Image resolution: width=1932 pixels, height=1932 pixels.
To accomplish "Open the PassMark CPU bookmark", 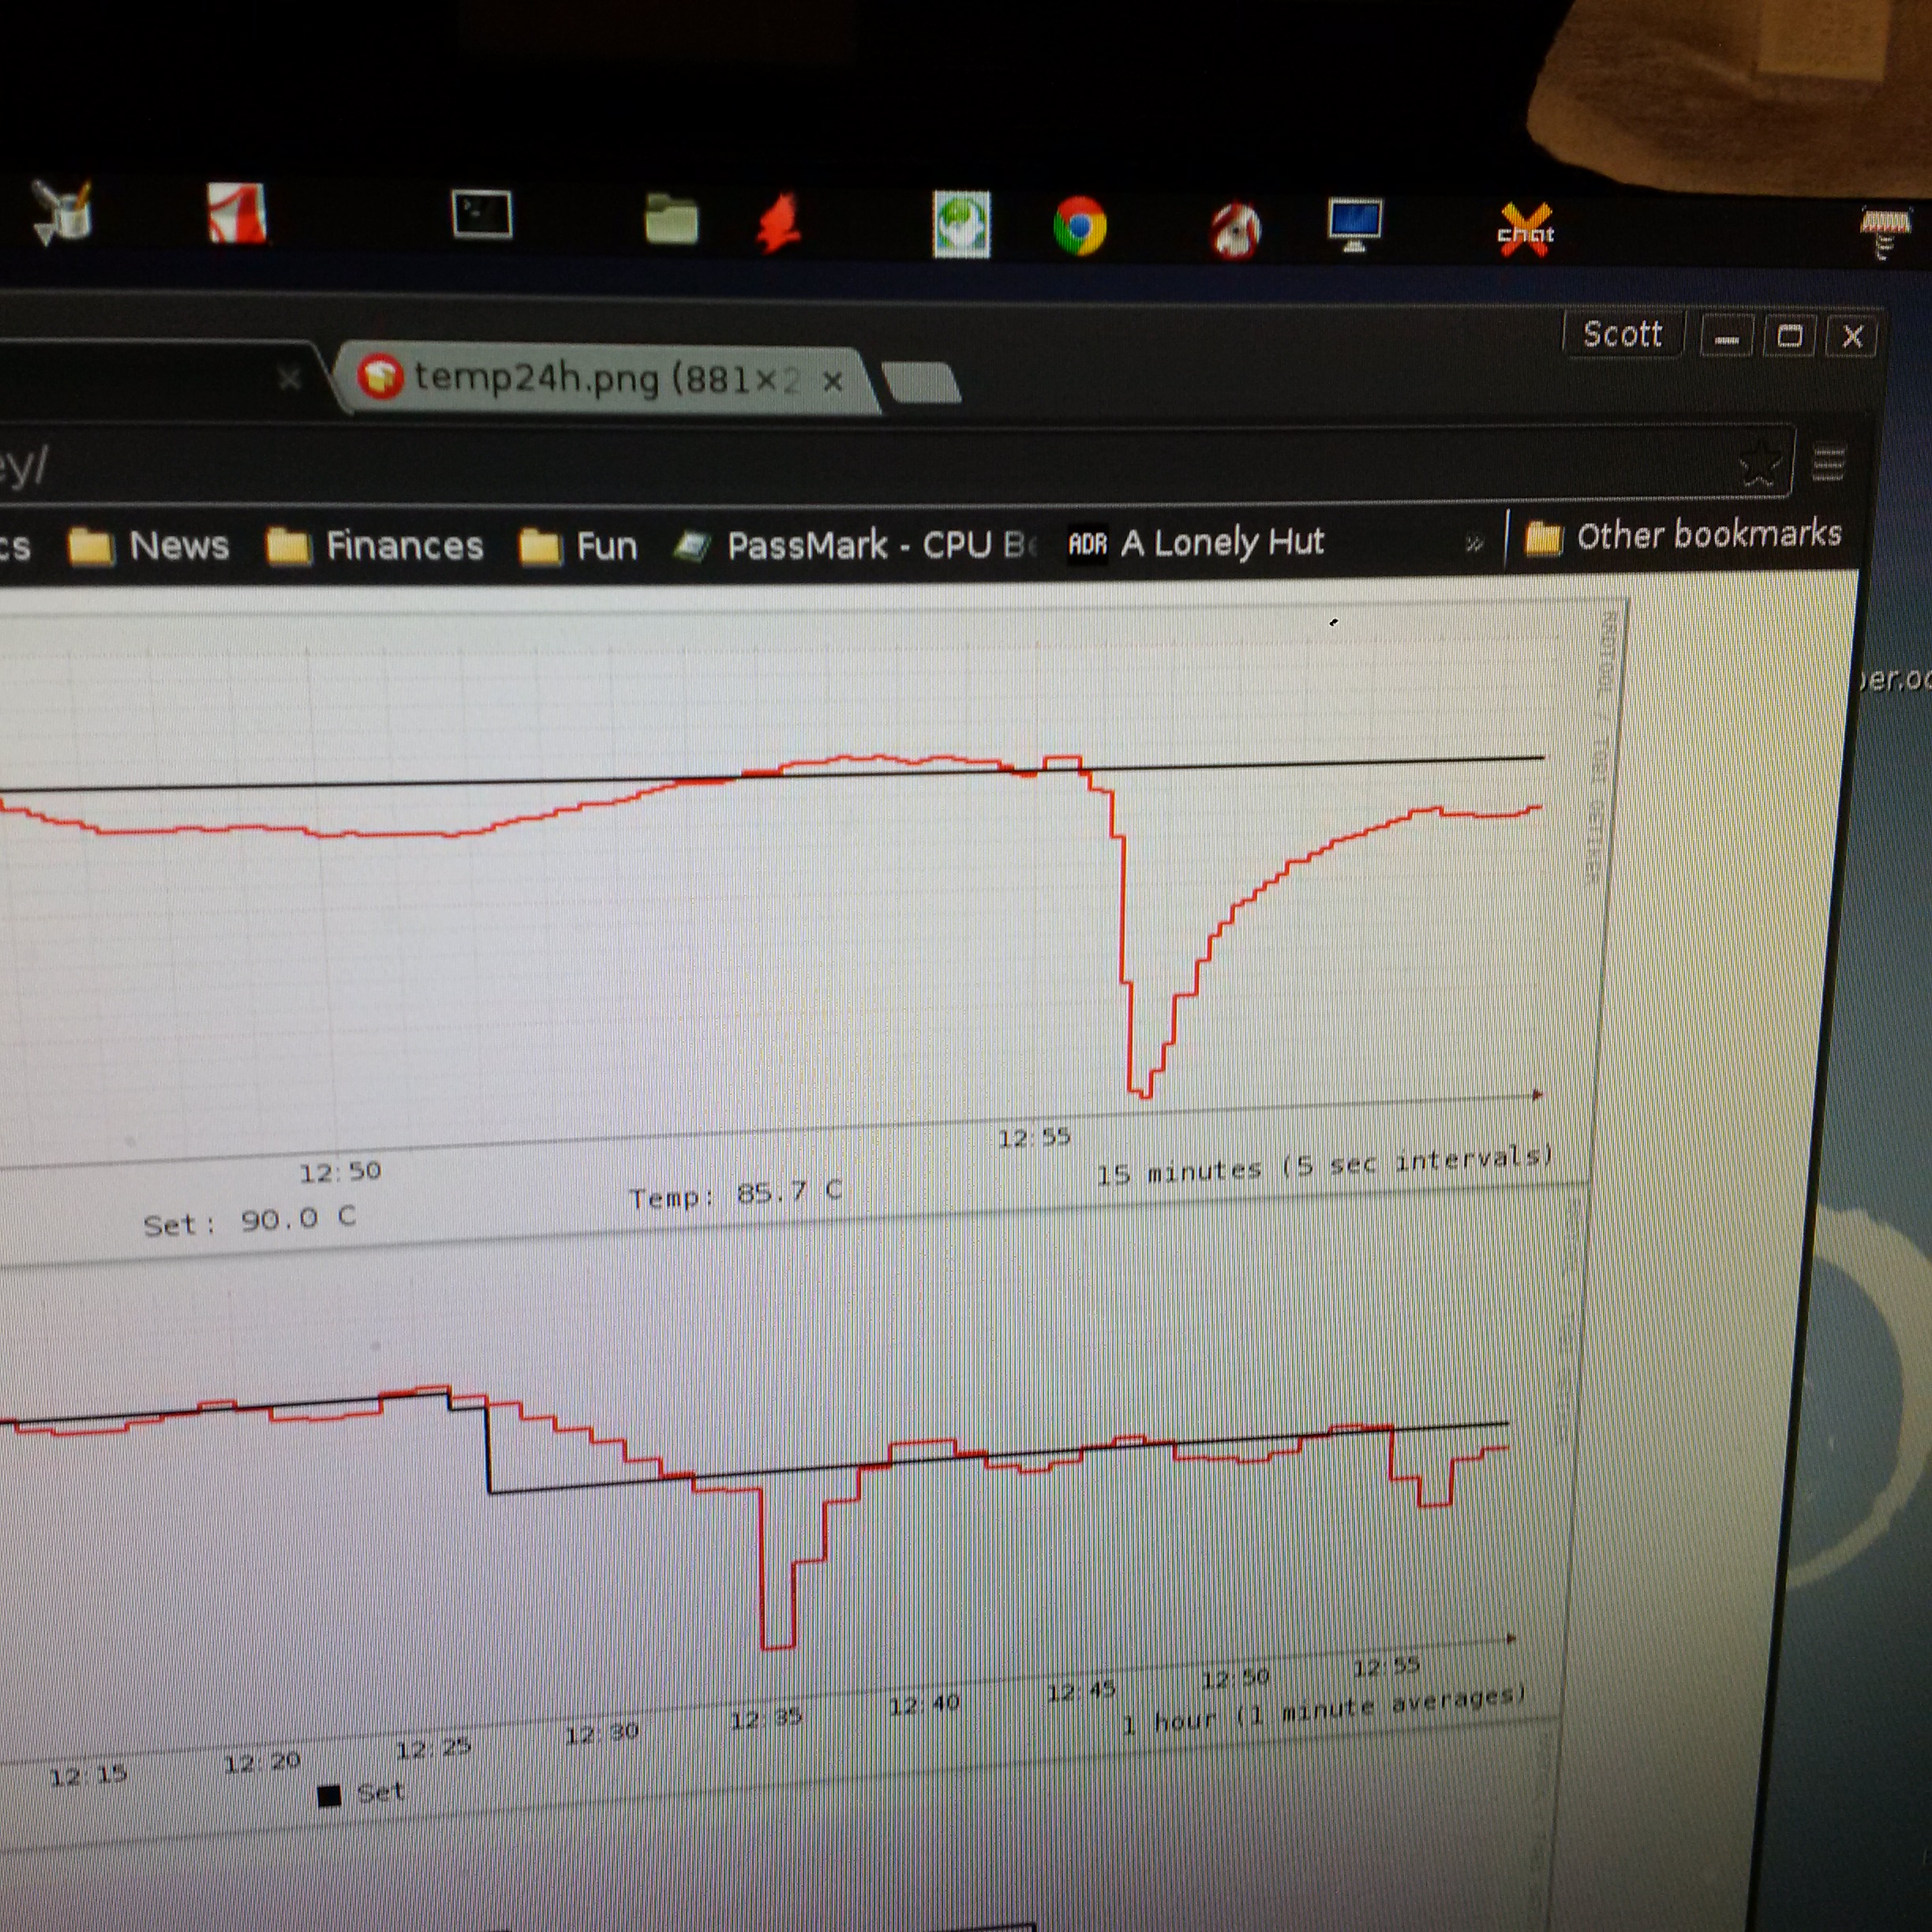I will [856, 545].
